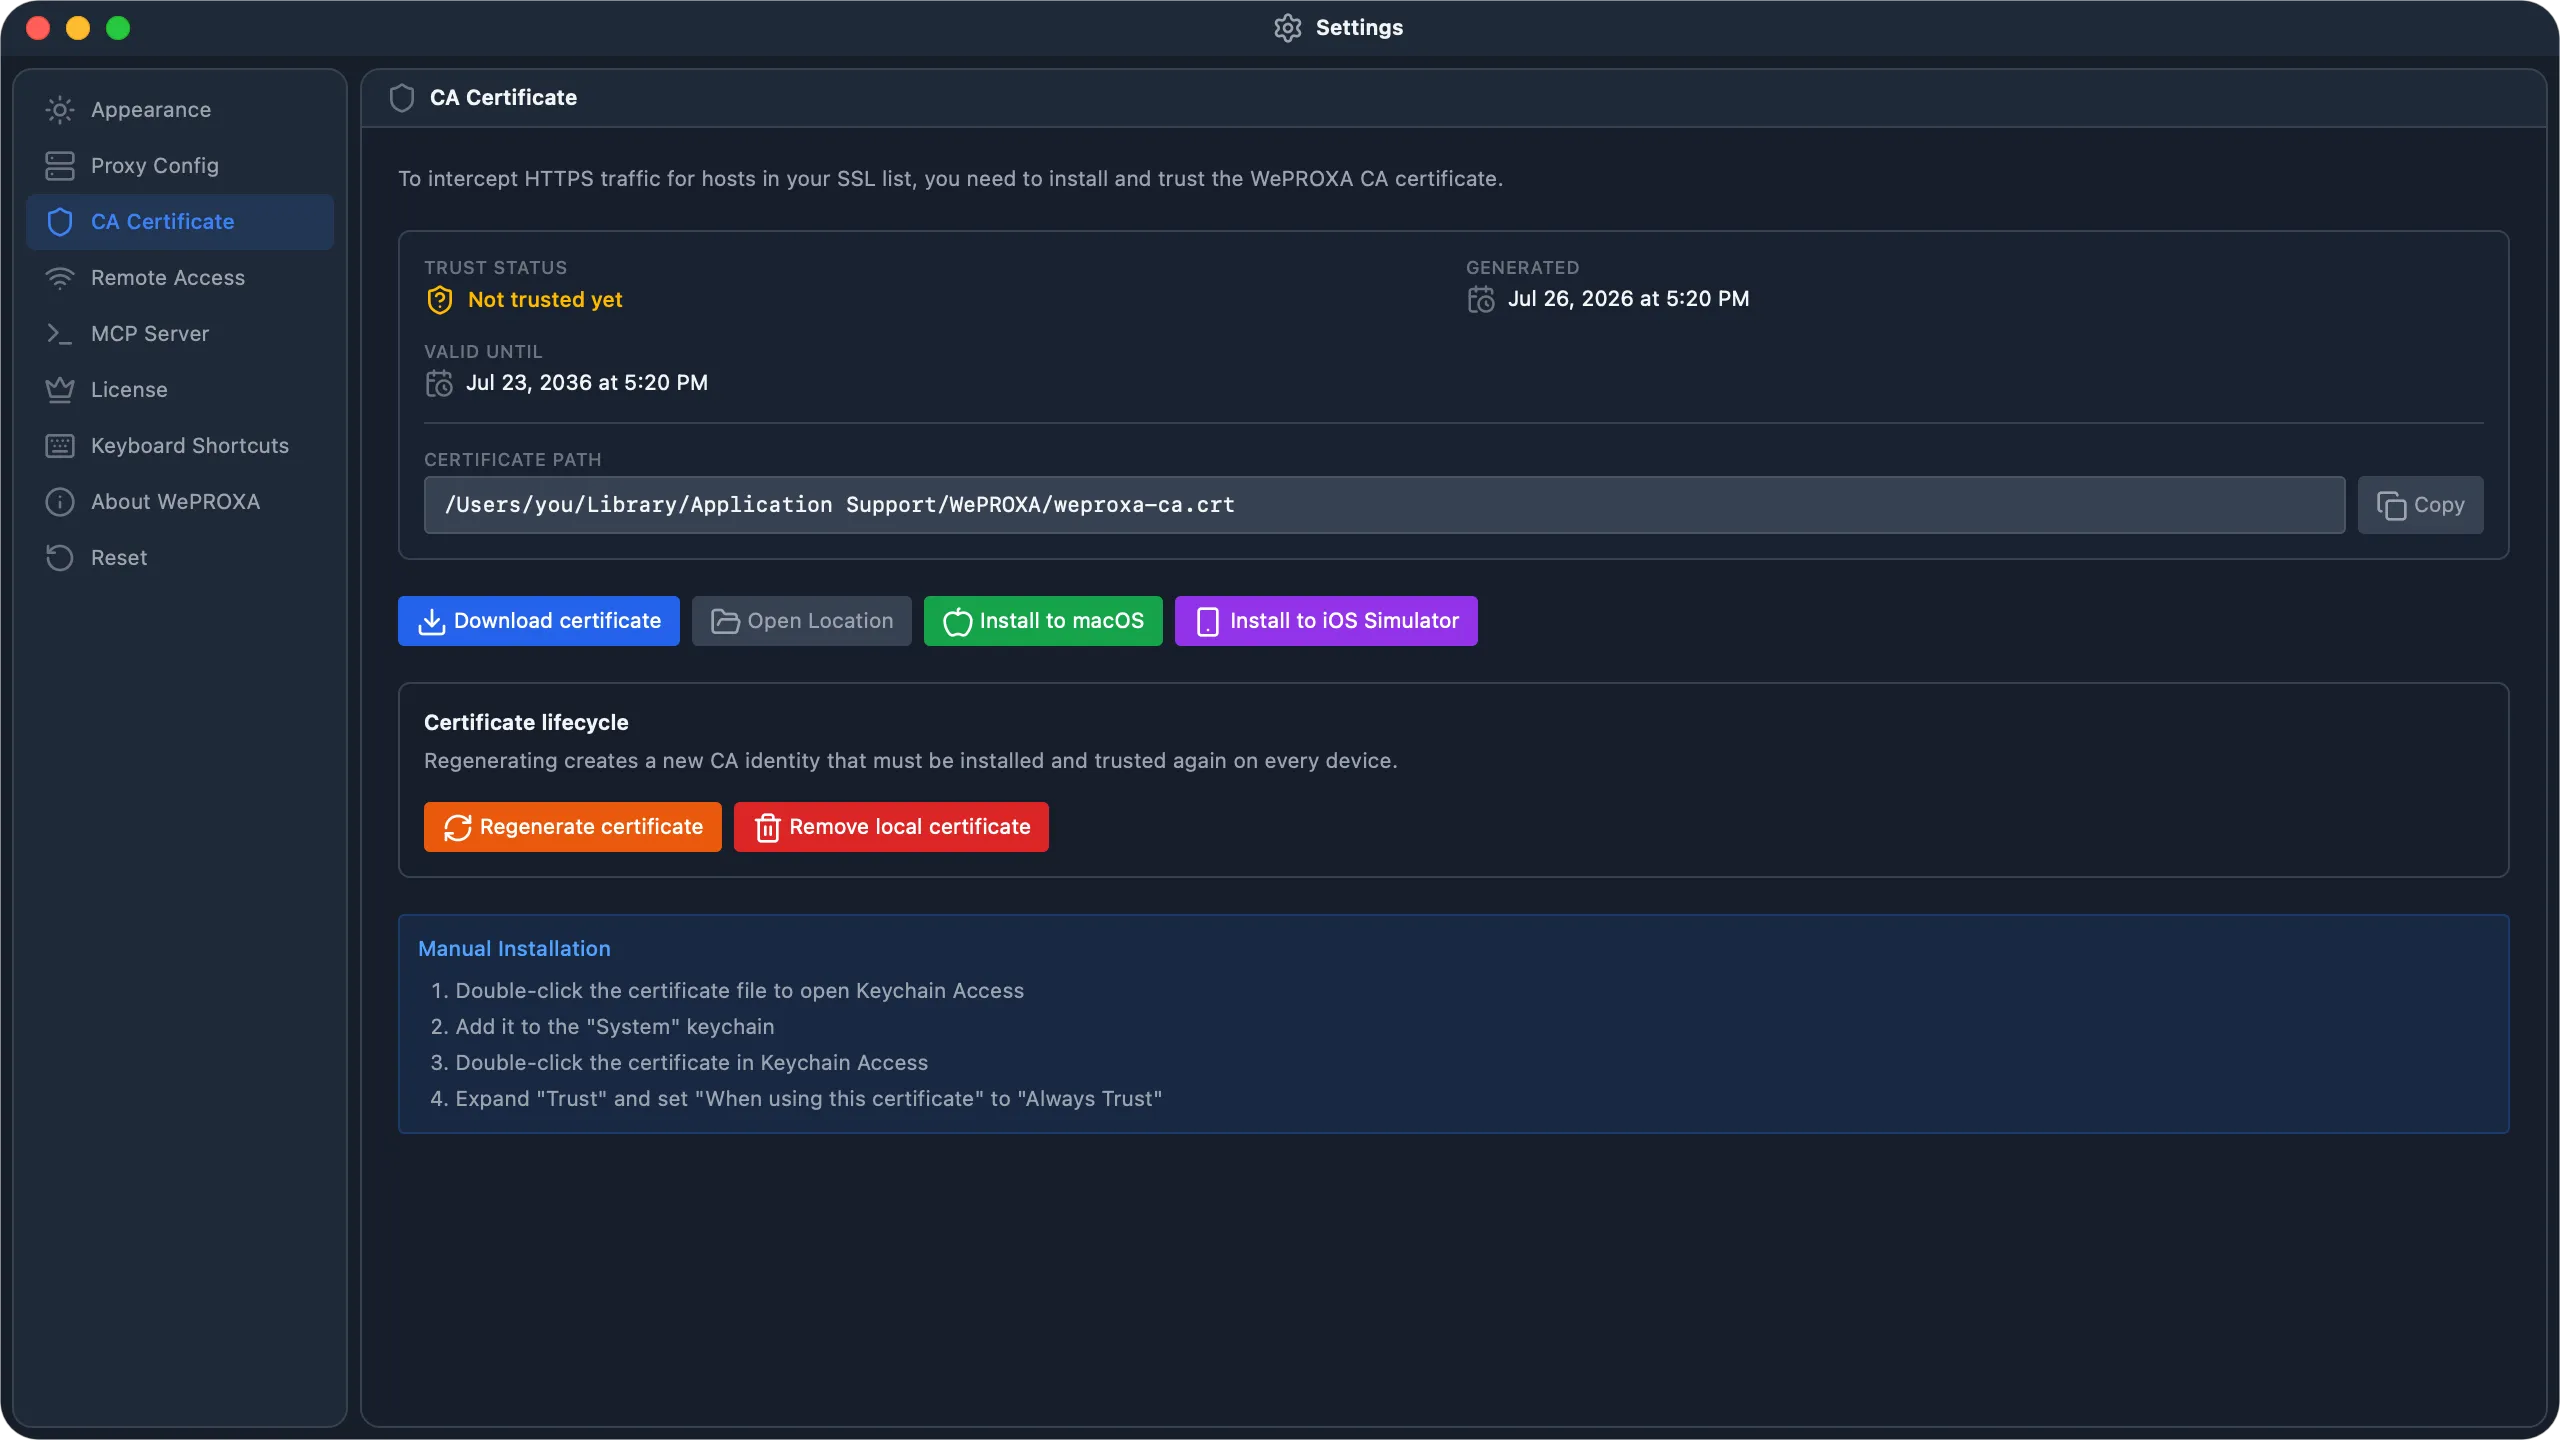Show Keyboard Shortcuts settings
The image size is (2560, 1440).
coord(180,446)
